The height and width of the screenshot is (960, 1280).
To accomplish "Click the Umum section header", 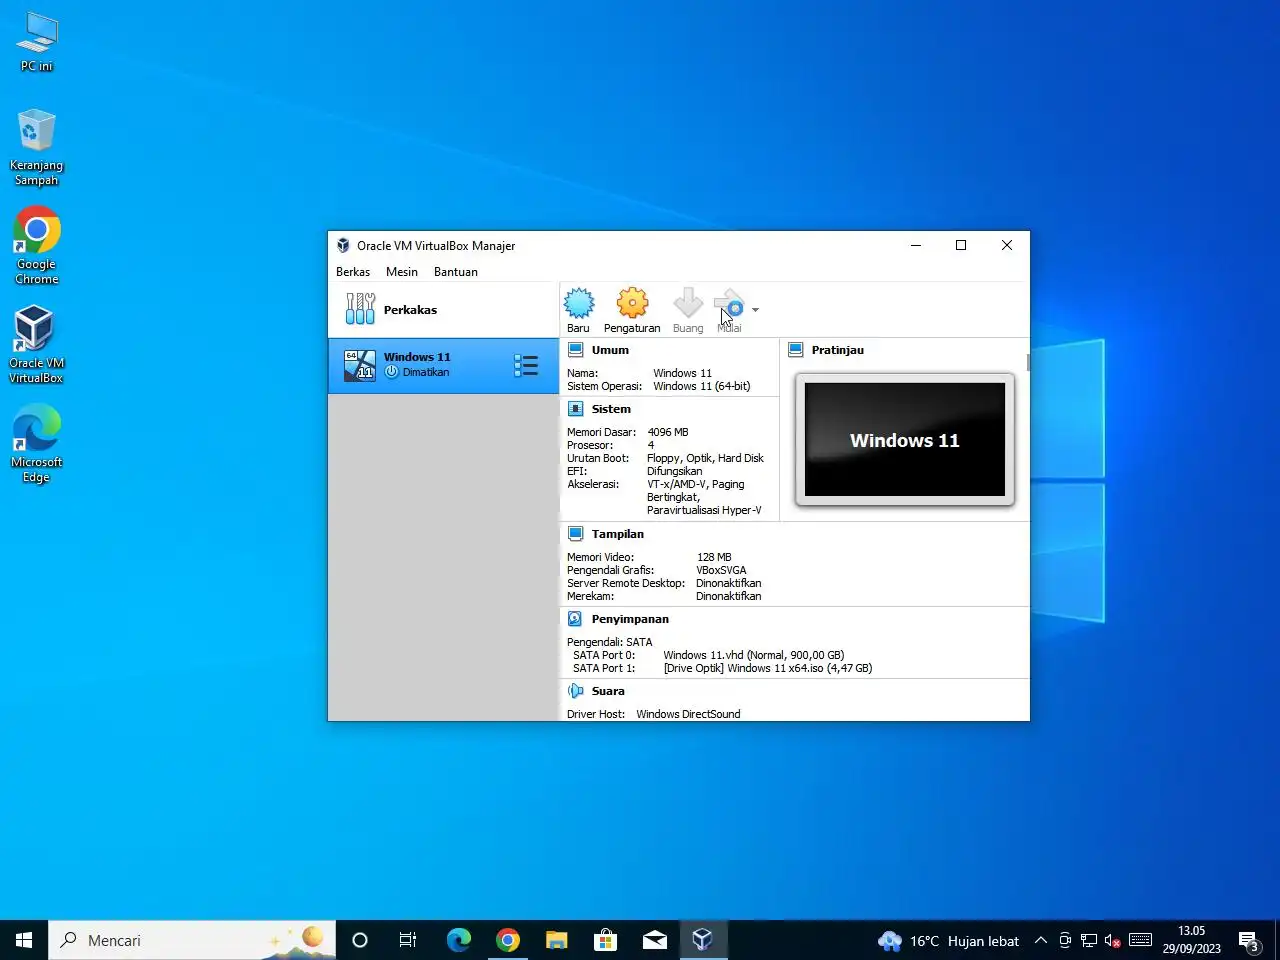I will click(610, 350).
